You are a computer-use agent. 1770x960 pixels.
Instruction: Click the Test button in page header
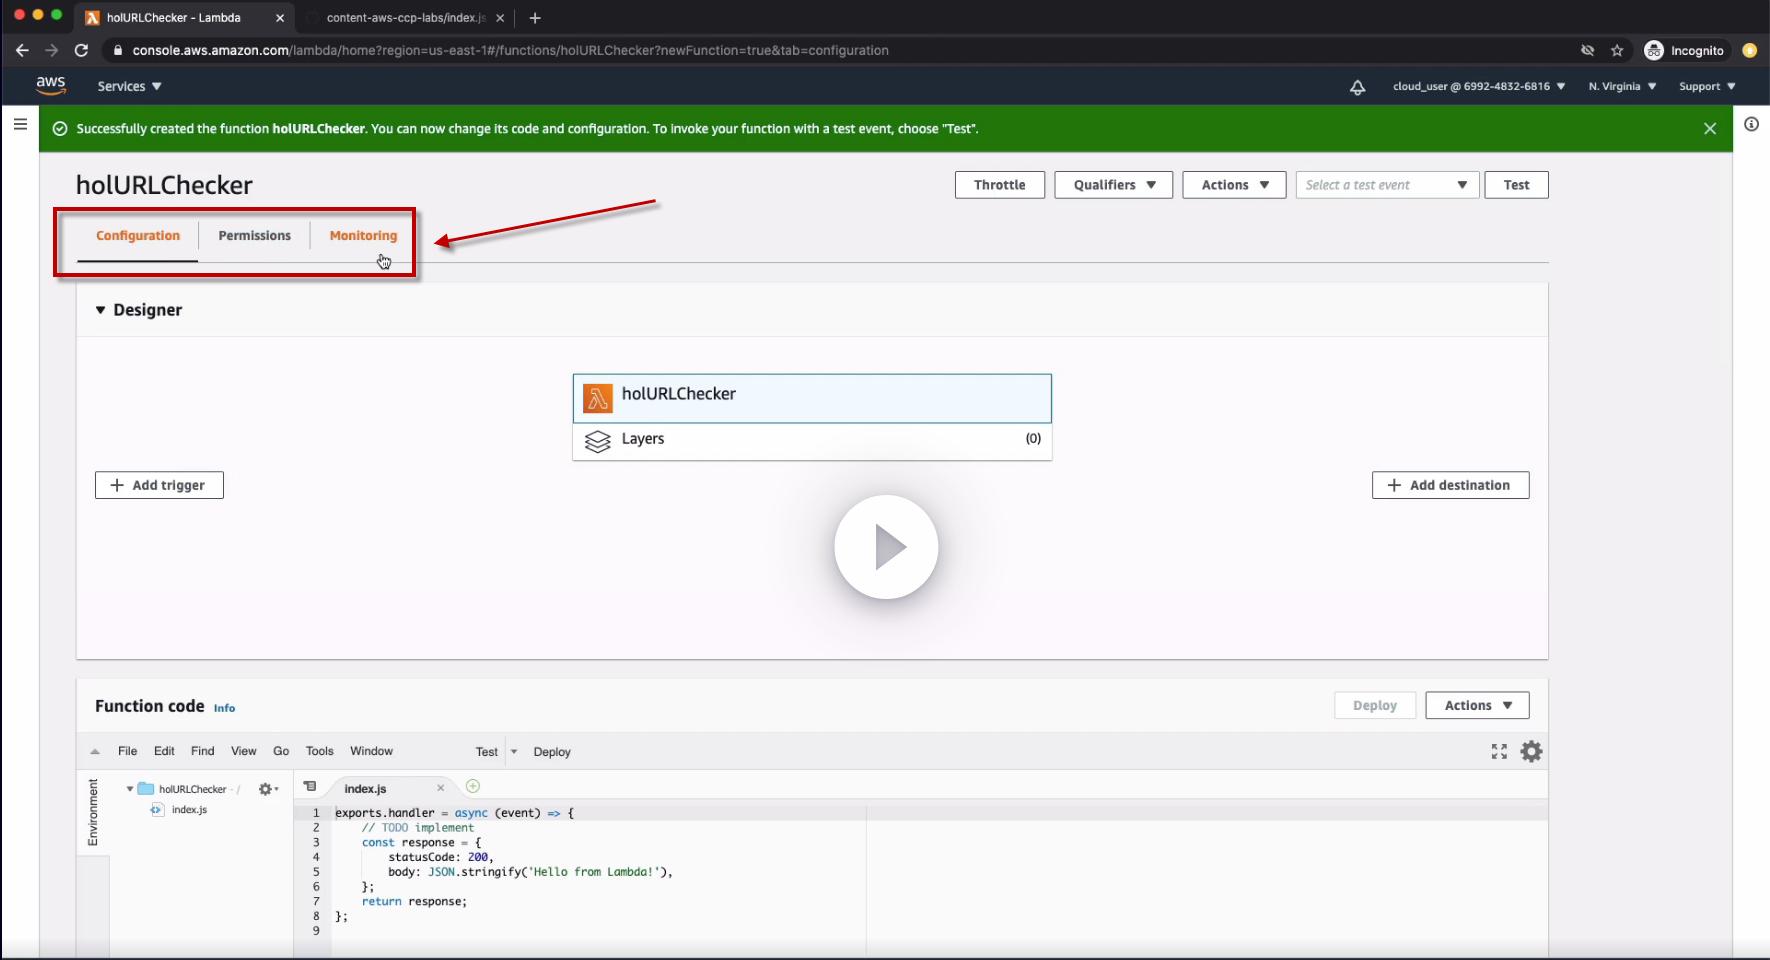(x=1516, y=185)
